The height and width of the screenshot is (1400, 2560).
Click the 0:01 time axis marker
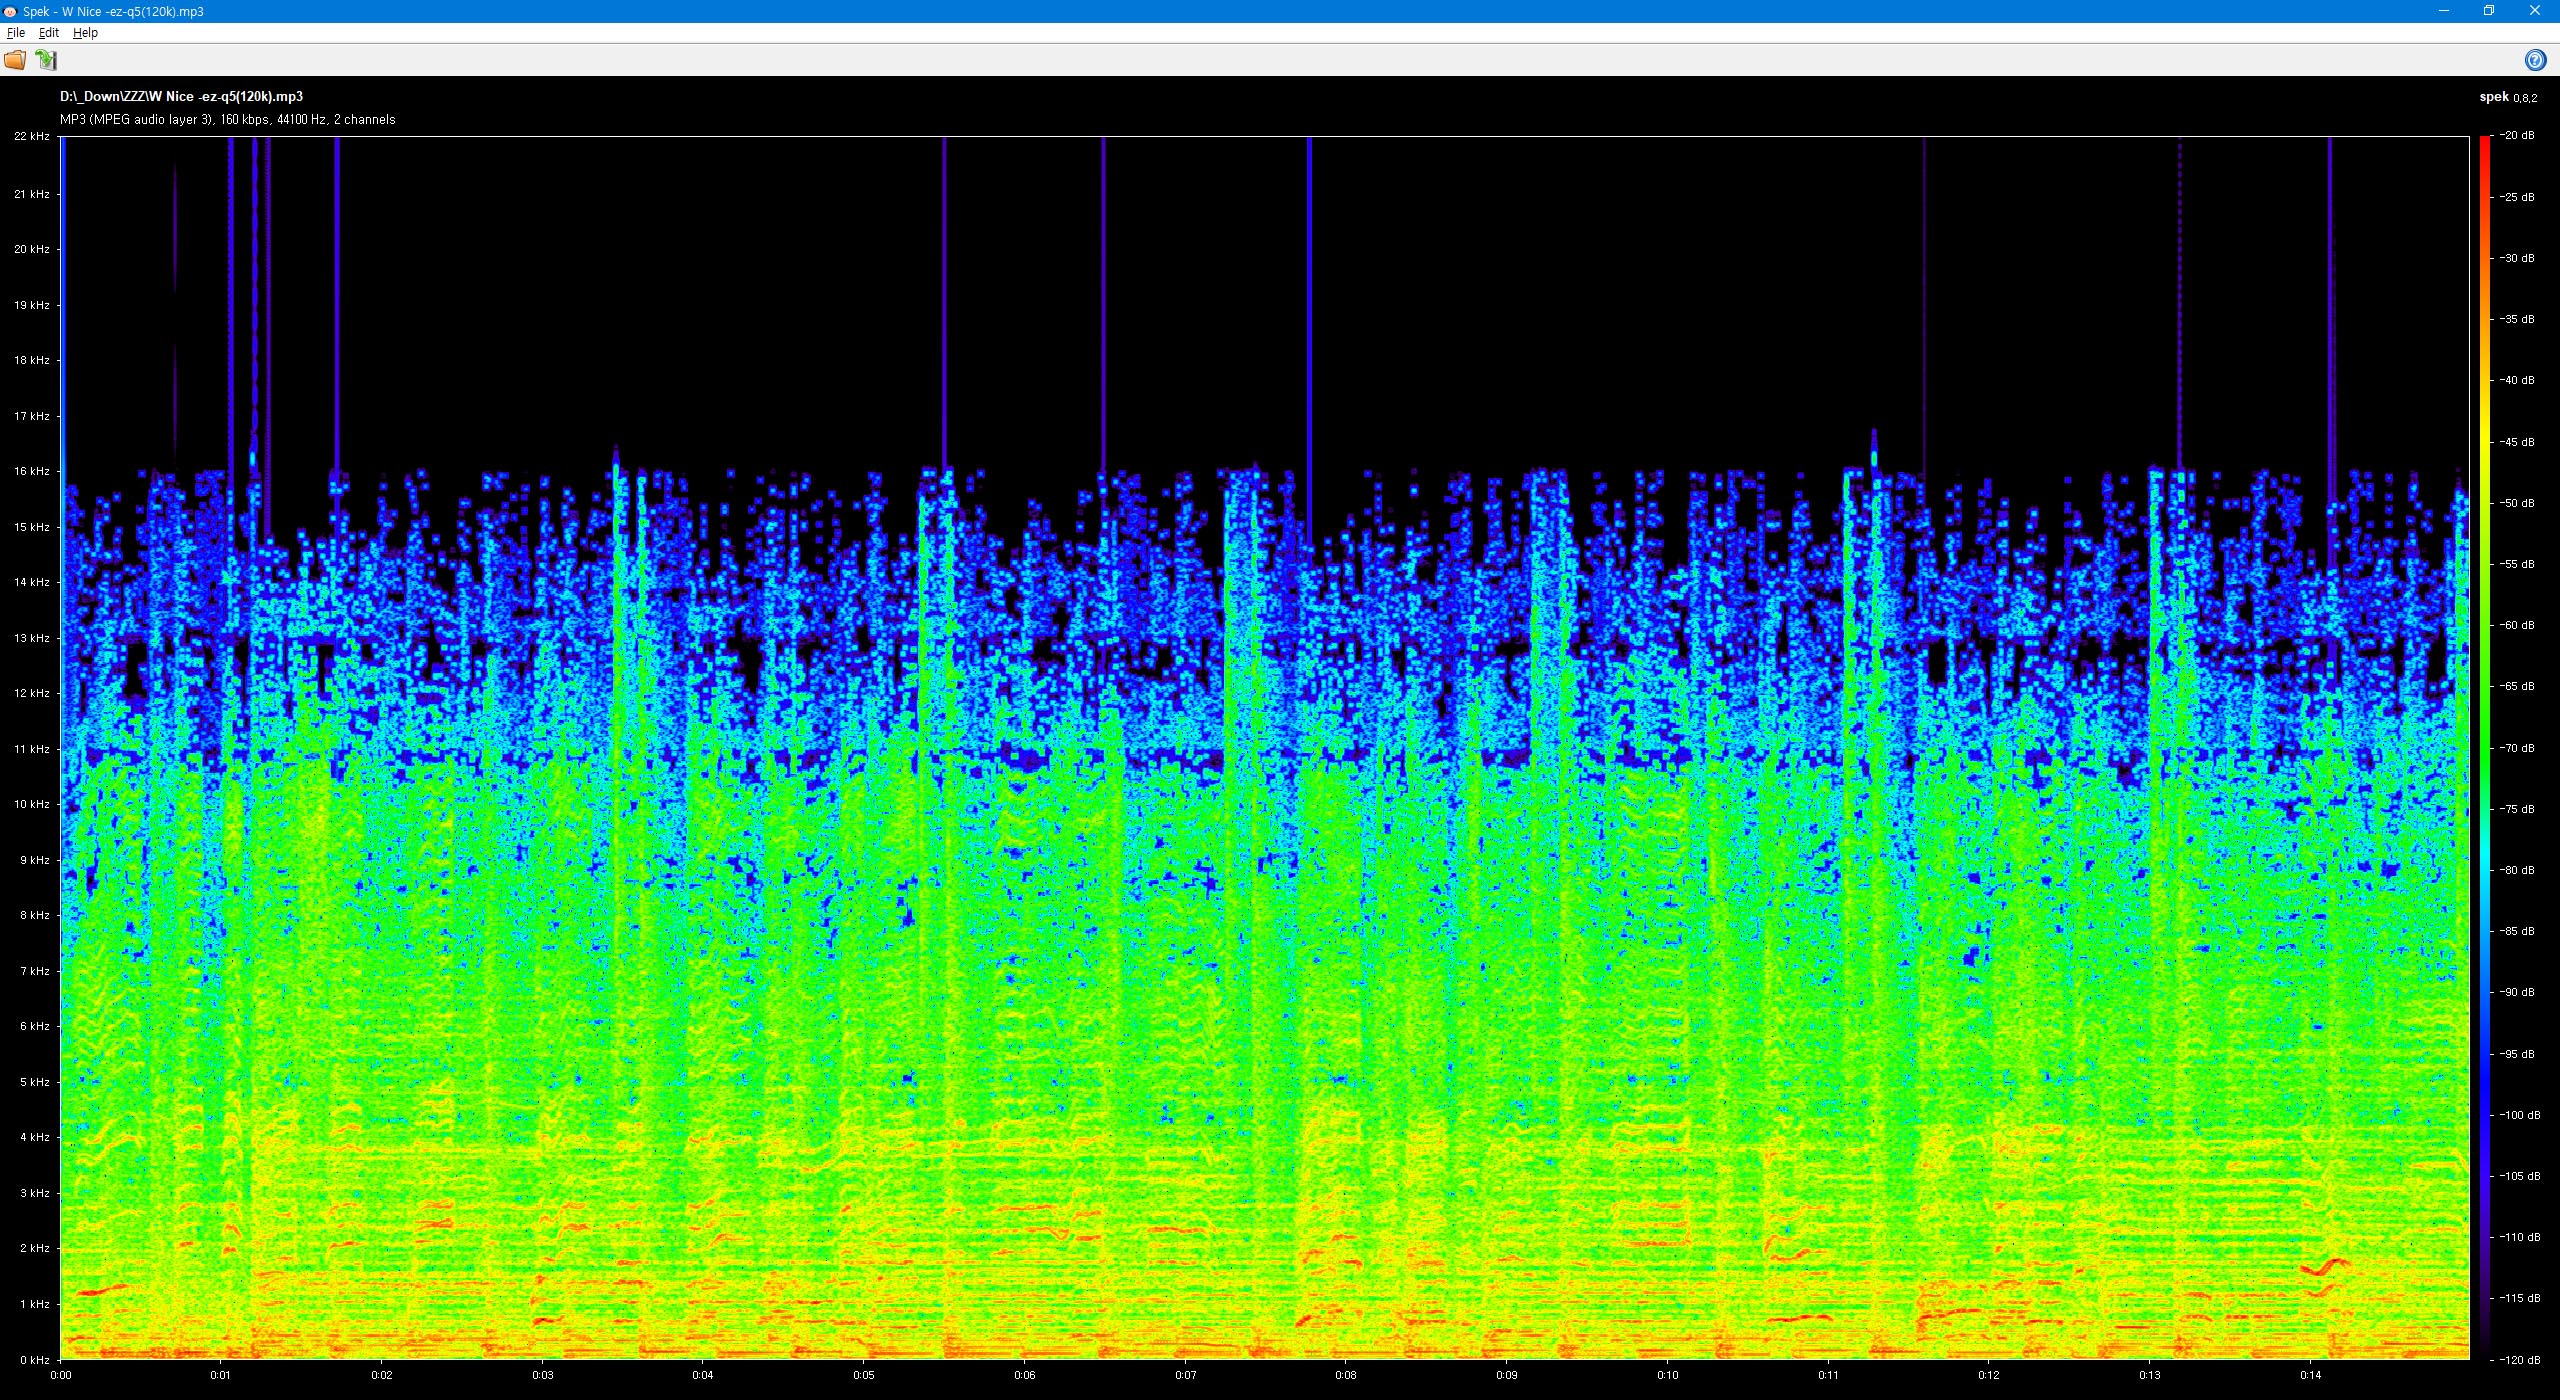(221, 1375)
